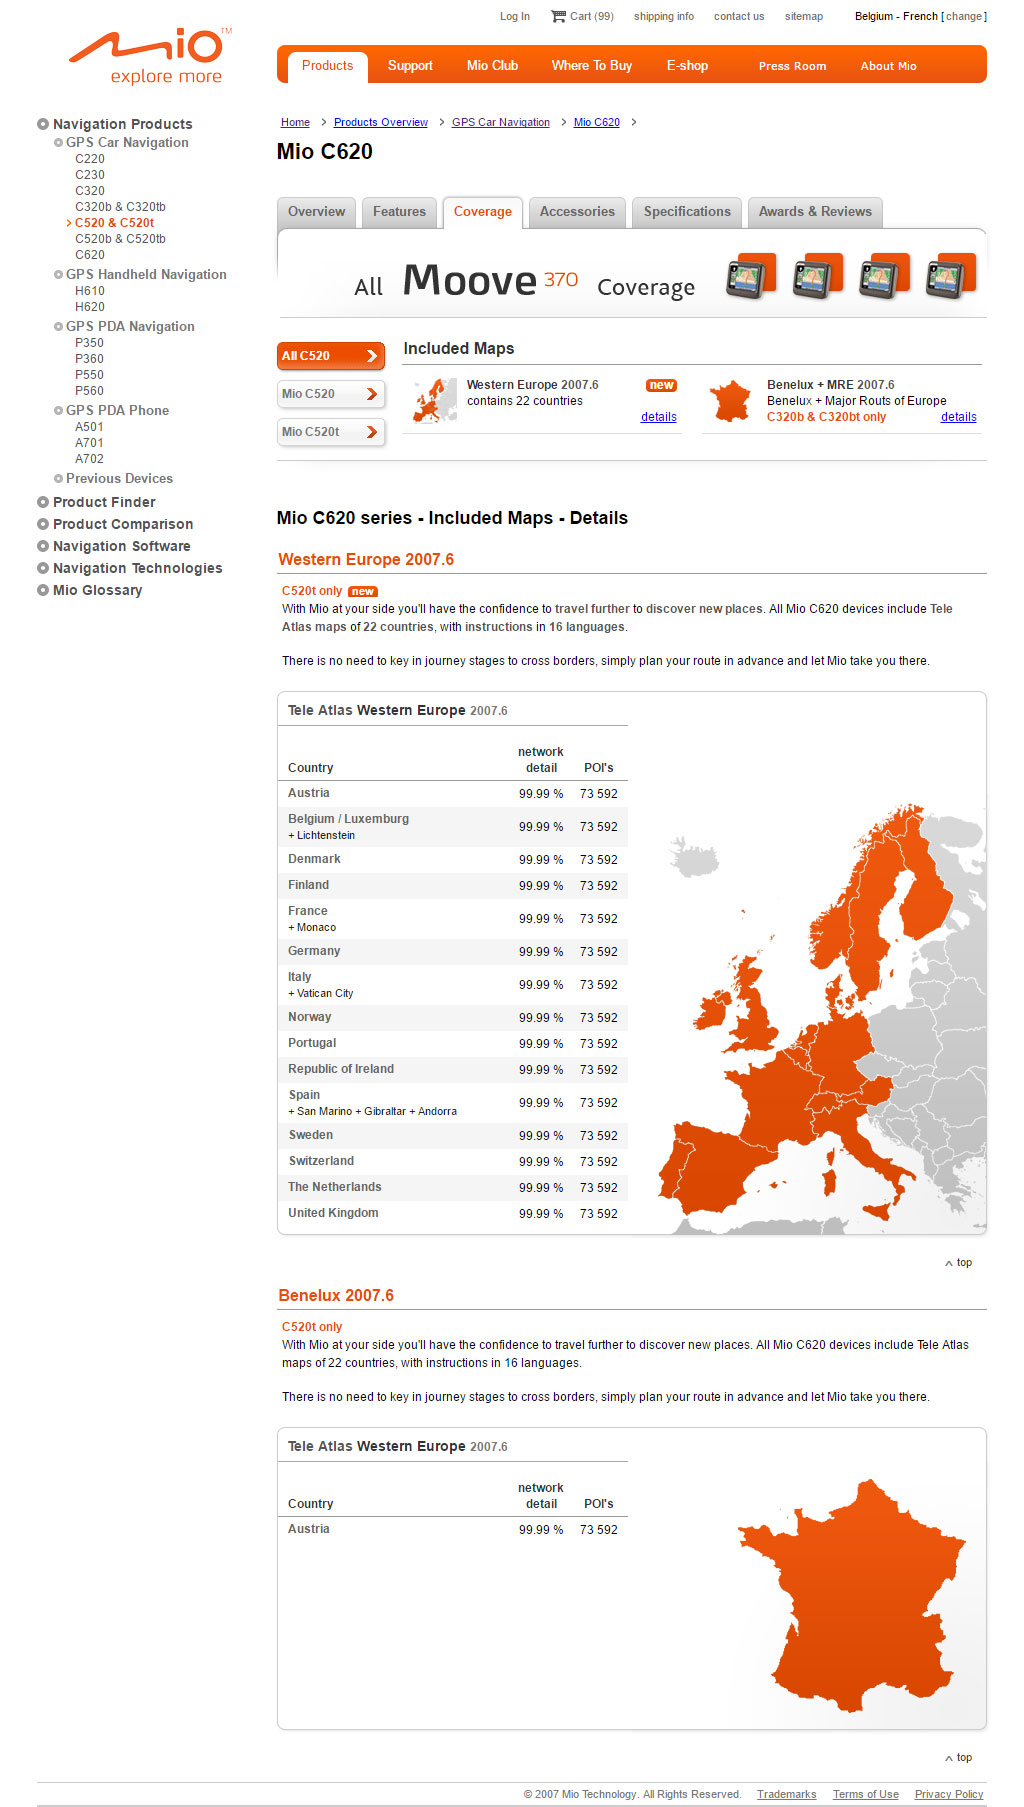
Task: Select C620 in sidebar list
Action: point(90,255)
